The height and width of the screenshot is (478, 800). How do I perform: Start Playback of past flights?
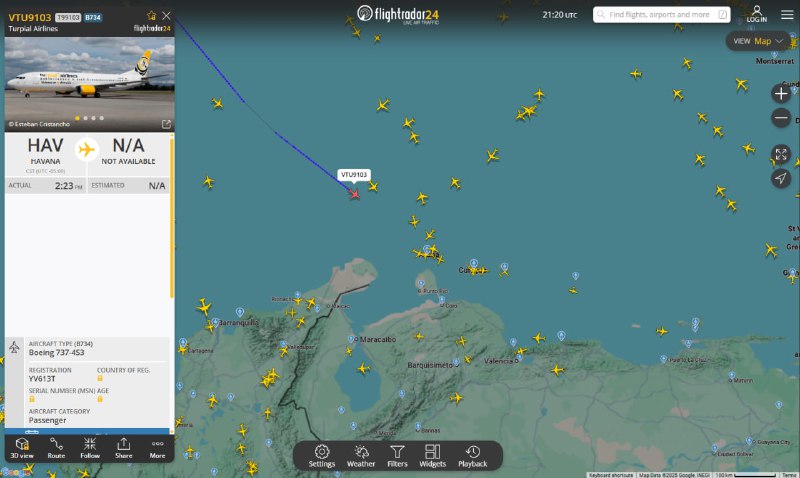pyautogui.click(x=472, y=456)
